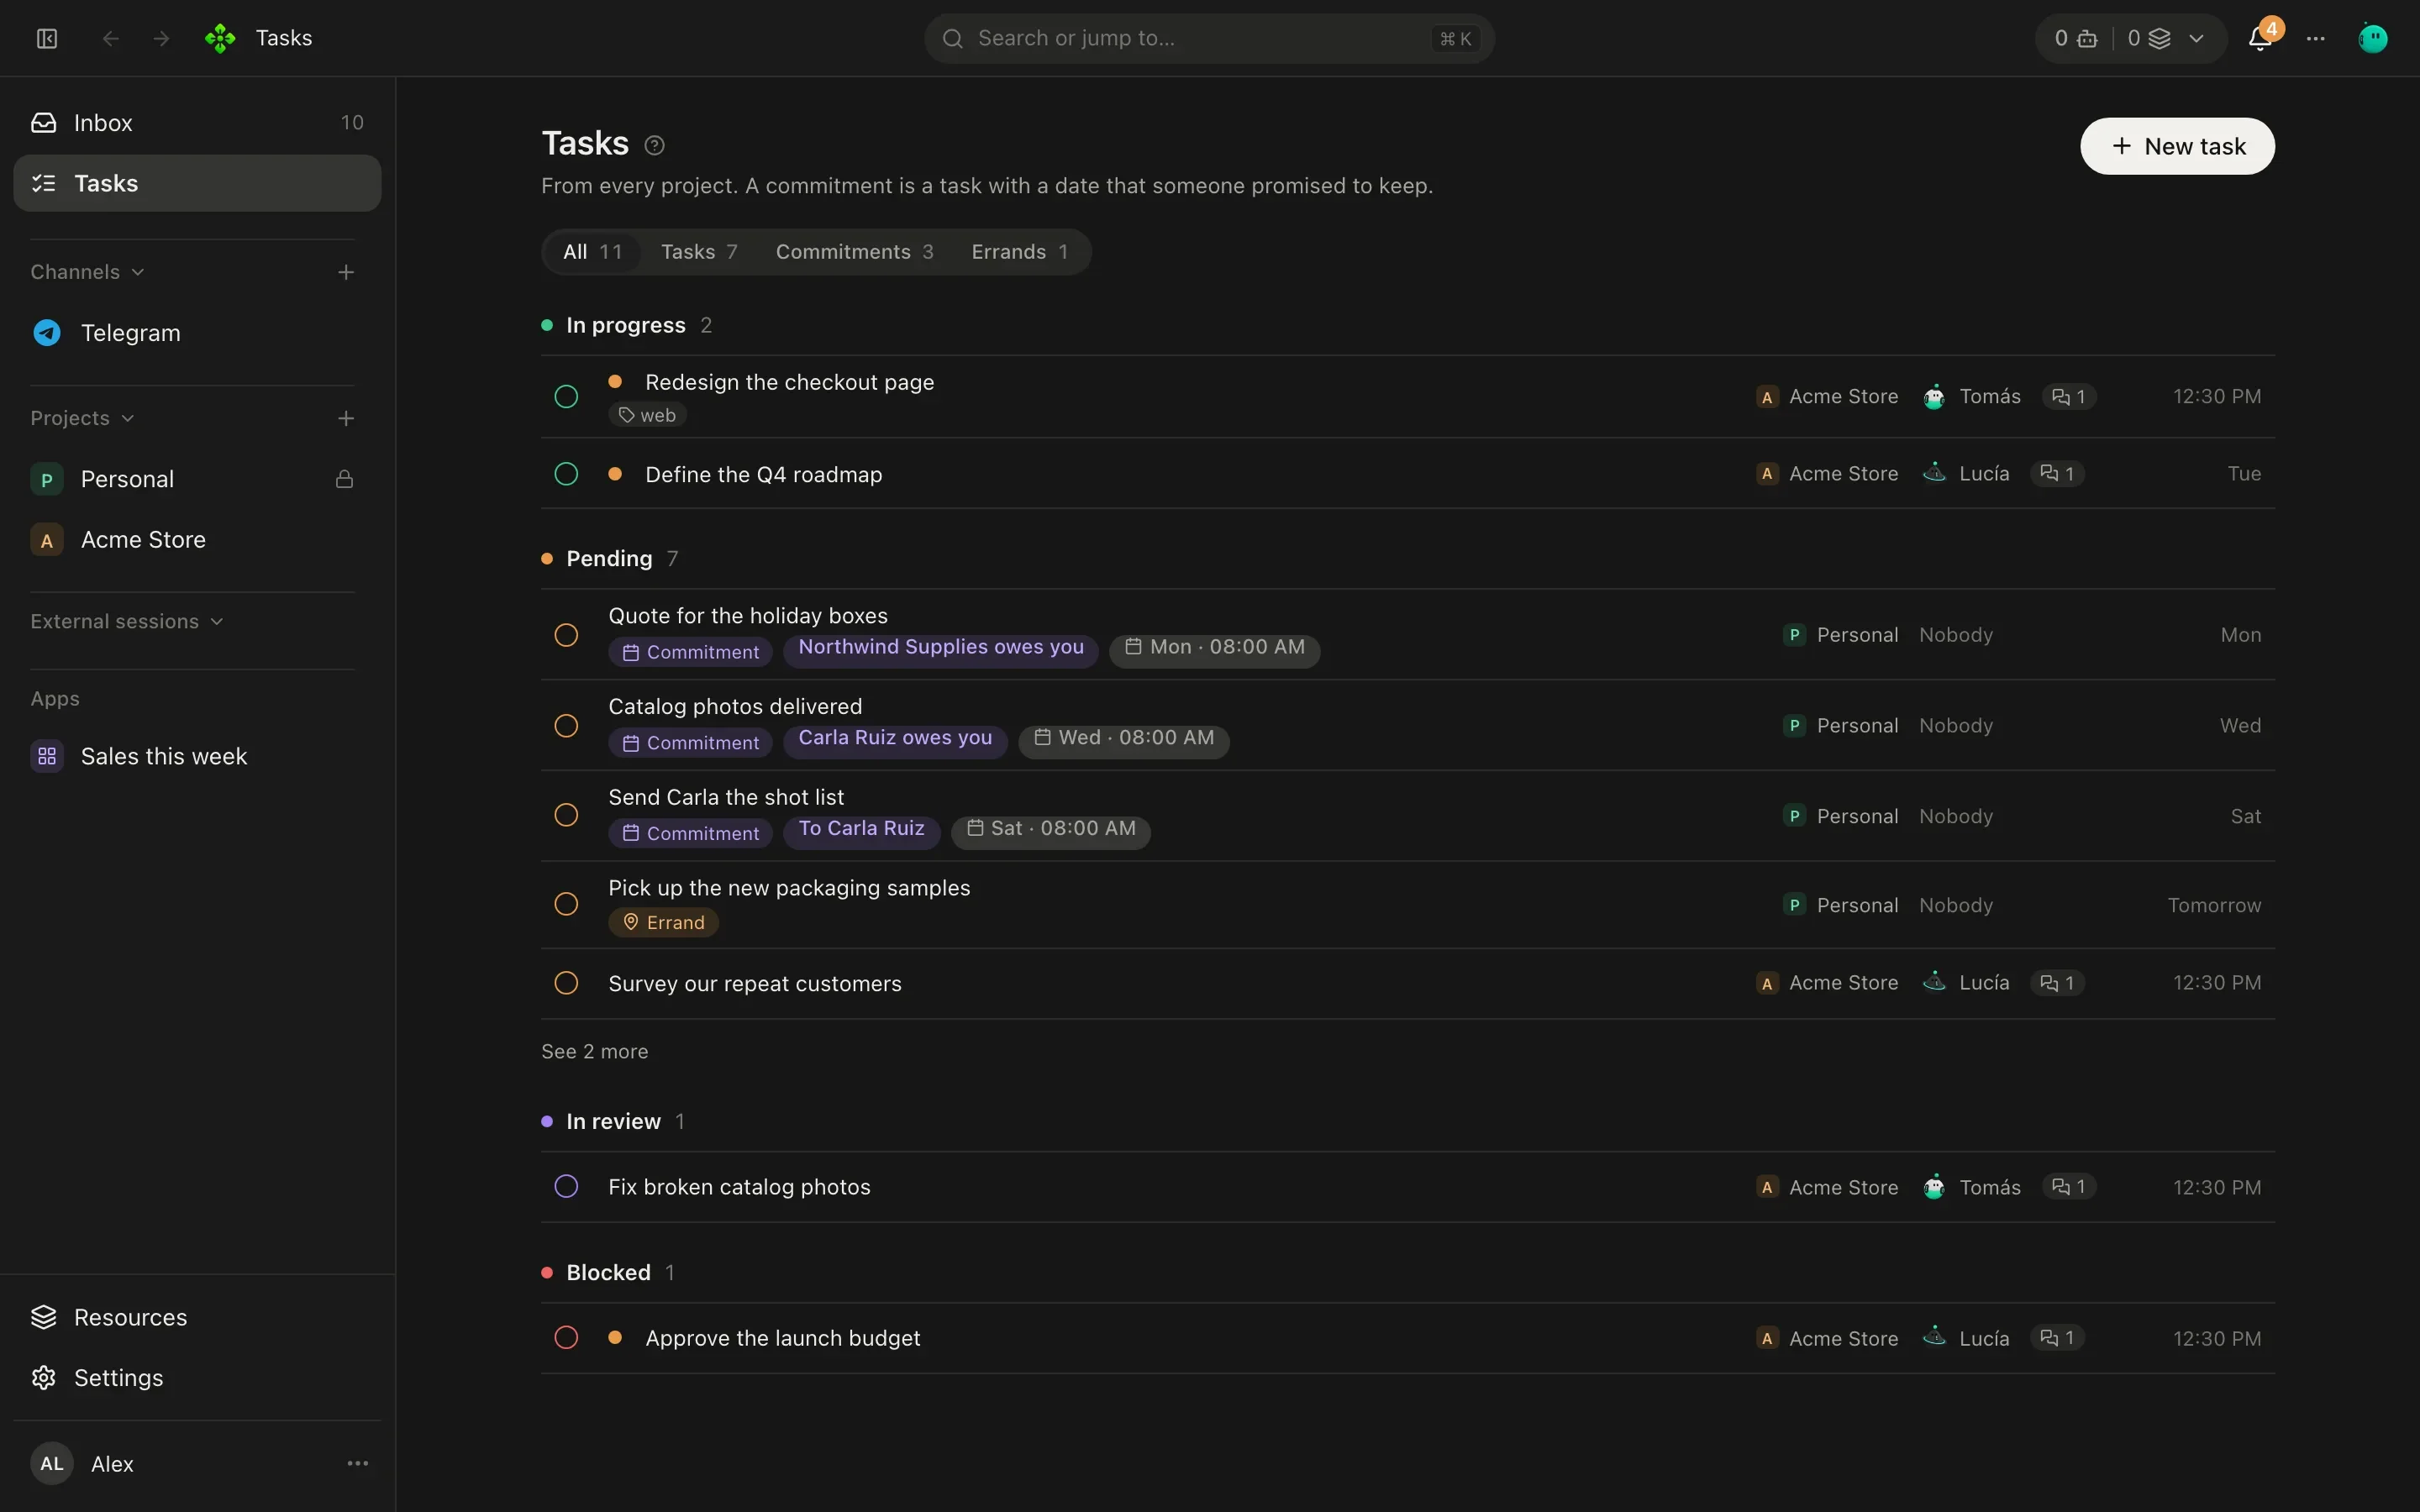Collapse the Channels section
The height and width of the screenshot is (1512, 2420).
tap(88, 272)
